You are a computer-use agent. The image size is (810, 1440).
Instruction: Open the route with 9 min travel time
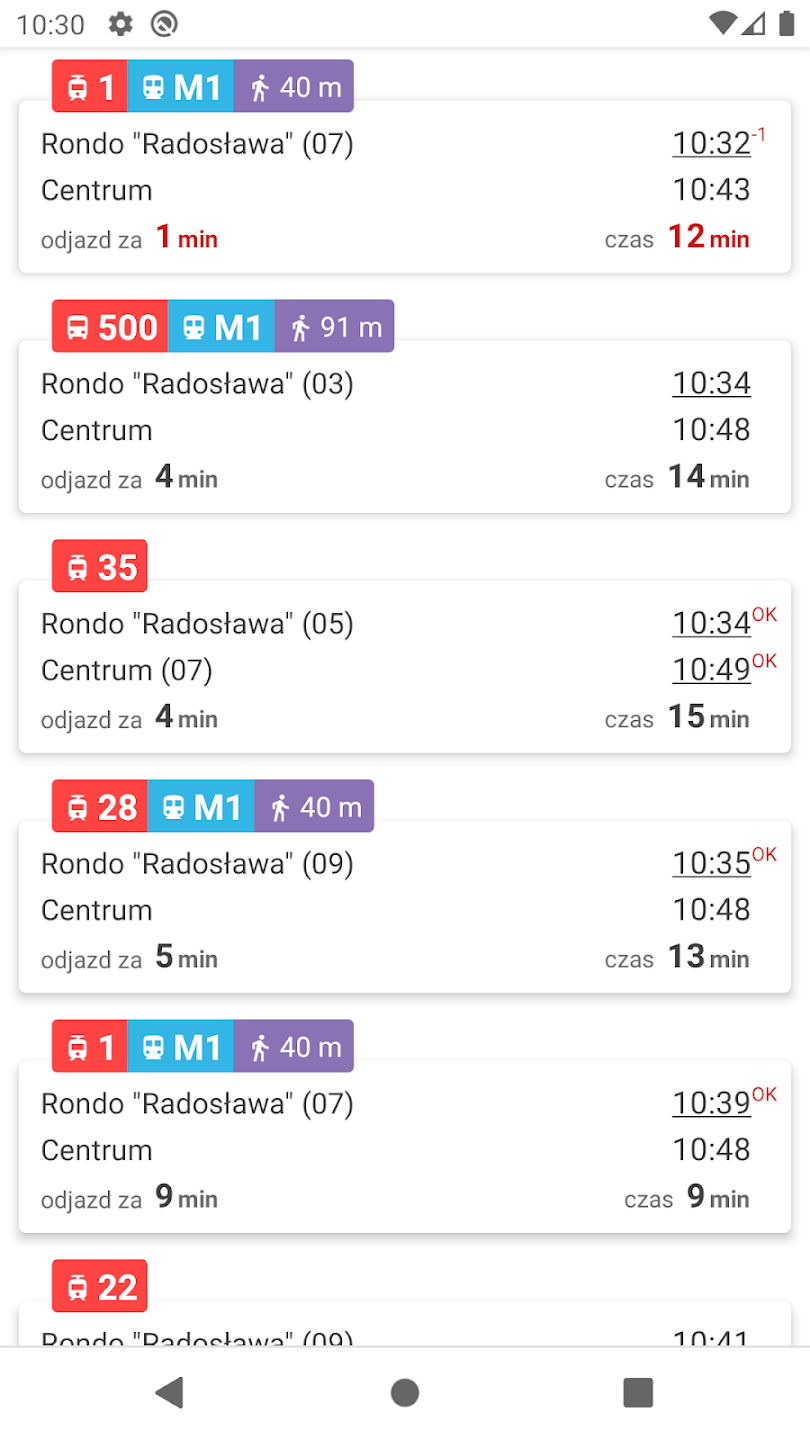404,1150
